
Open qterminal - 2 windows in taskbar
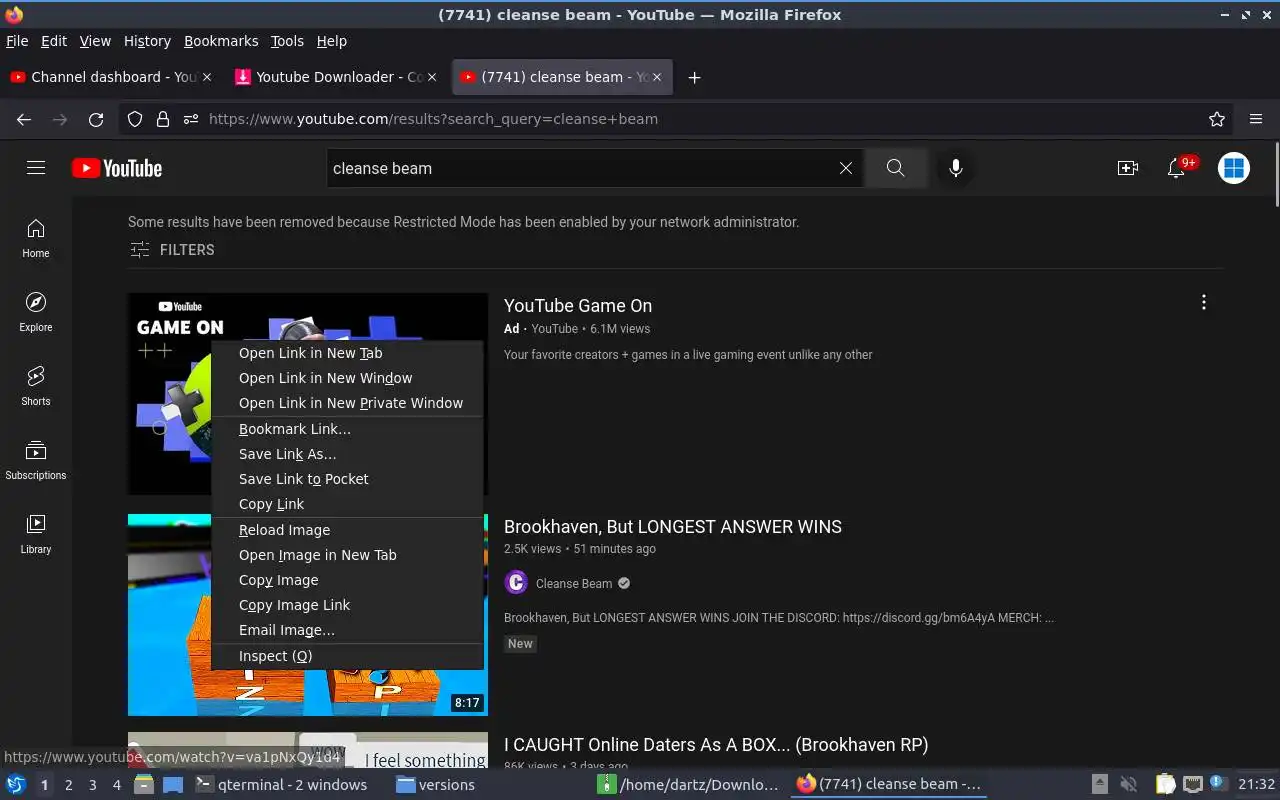(x=281, y=785)
